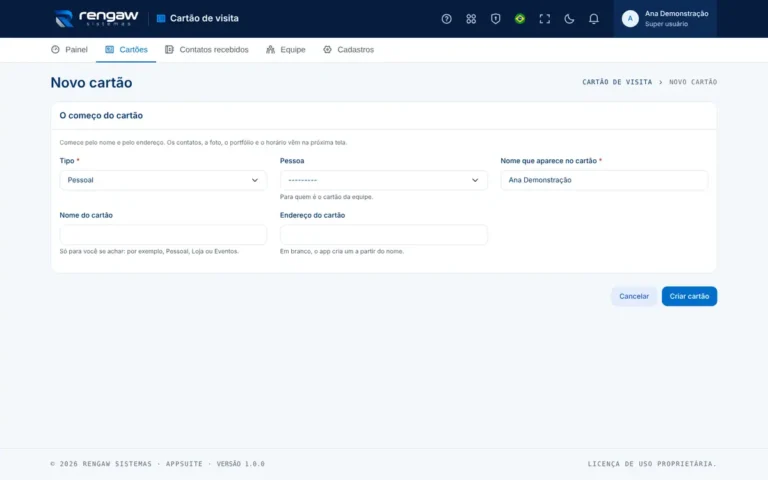Click the Cartões card icon
768x480 pixels.
click(109, 49)
